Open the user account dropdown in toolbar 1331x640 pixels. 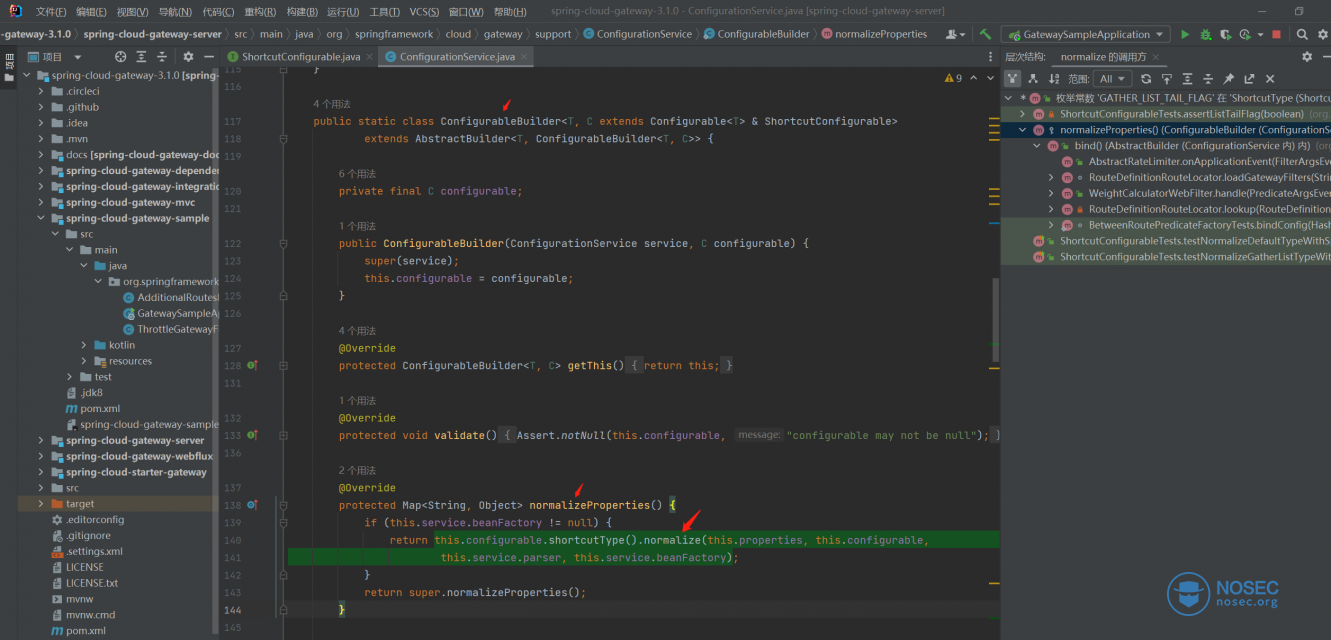pyautogui.click(x=956, y=34)
